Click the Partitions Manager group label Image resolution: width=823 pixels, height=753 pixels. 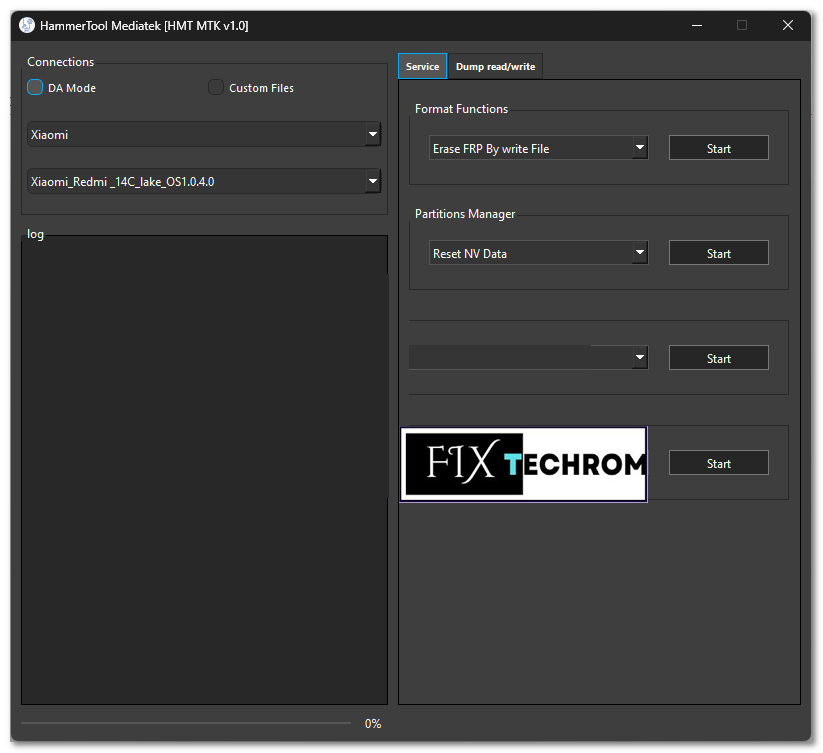[465, 214]
